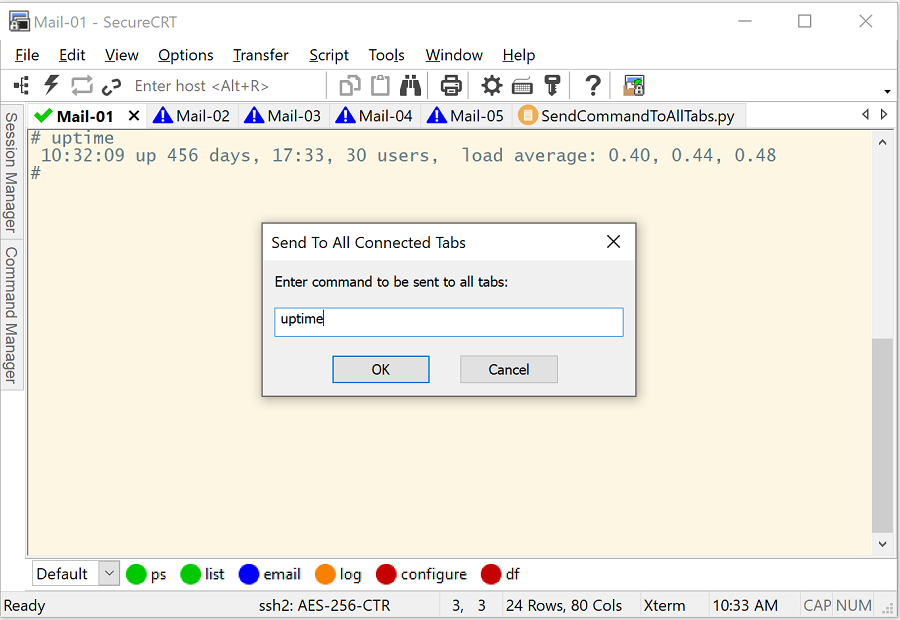Start a search with the binoculars icon
Screen dimensions: 900x620
coord(411,85)
